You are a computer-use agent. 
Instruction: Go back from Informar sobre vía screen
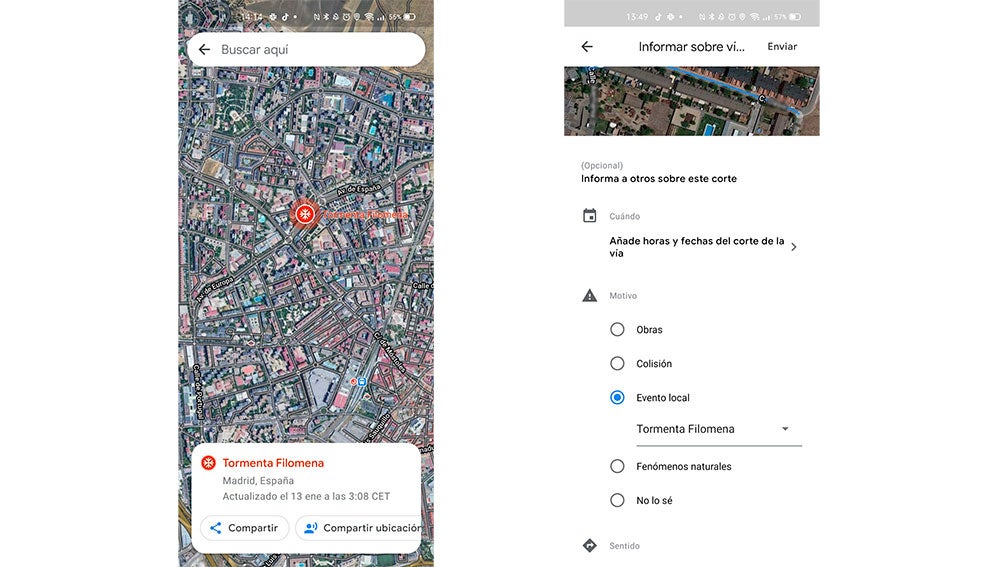(x=587, y=47)
